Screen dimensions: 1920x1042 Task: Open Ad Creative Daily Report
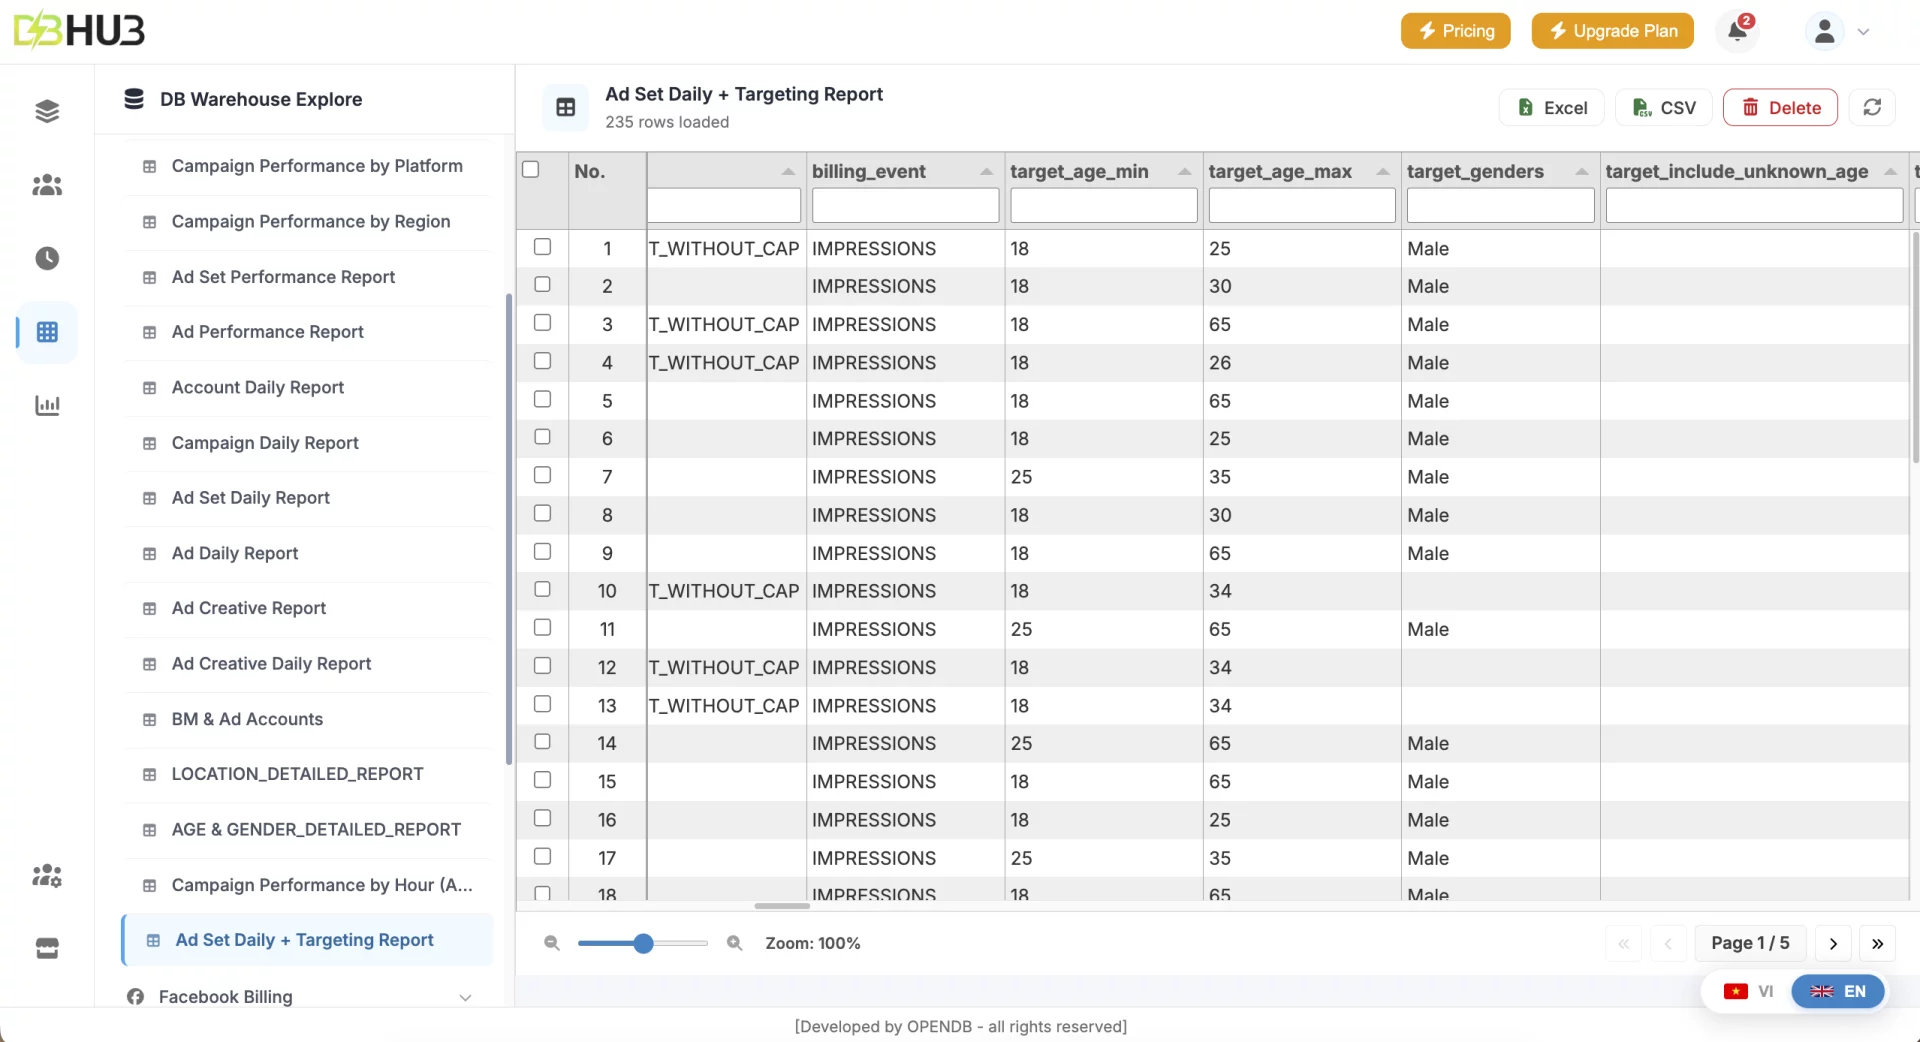point(271,664)
